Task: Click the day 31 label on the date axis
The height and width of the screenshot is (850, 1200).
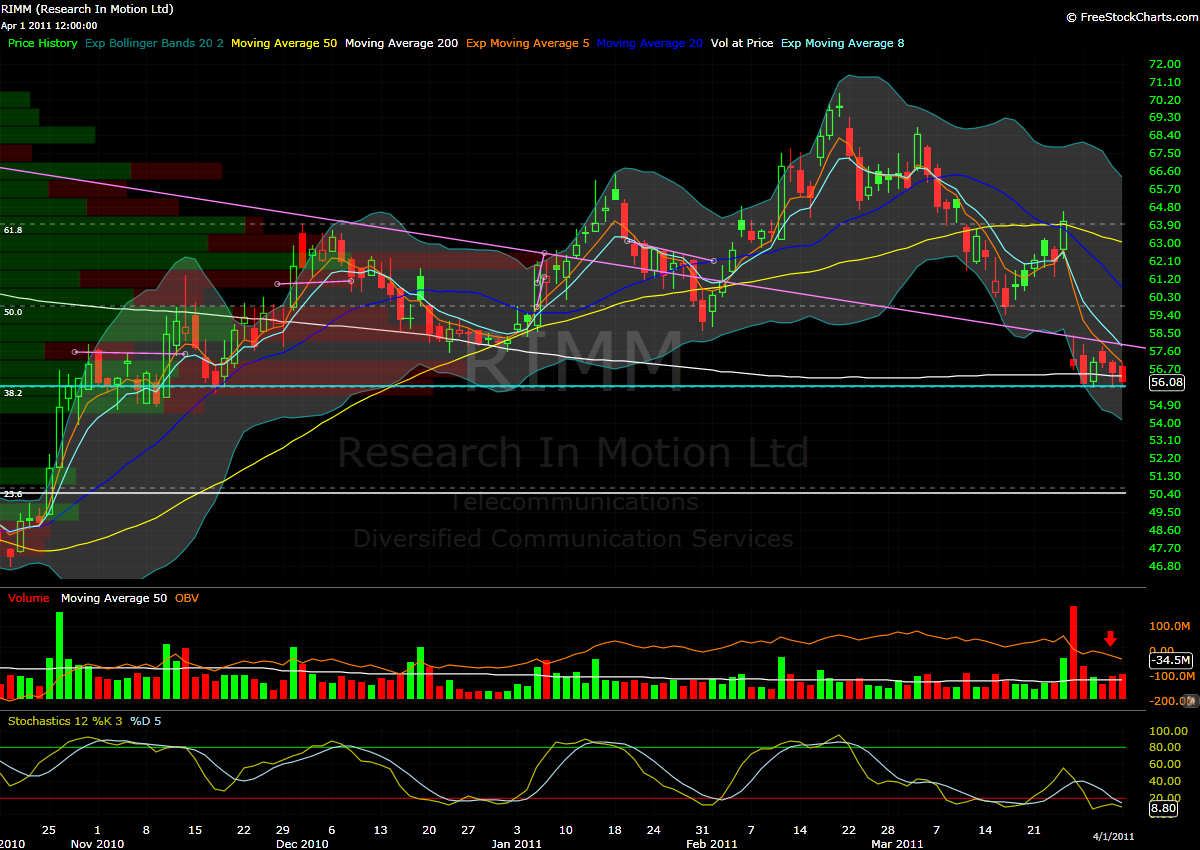Action: [x=703, y=831]
